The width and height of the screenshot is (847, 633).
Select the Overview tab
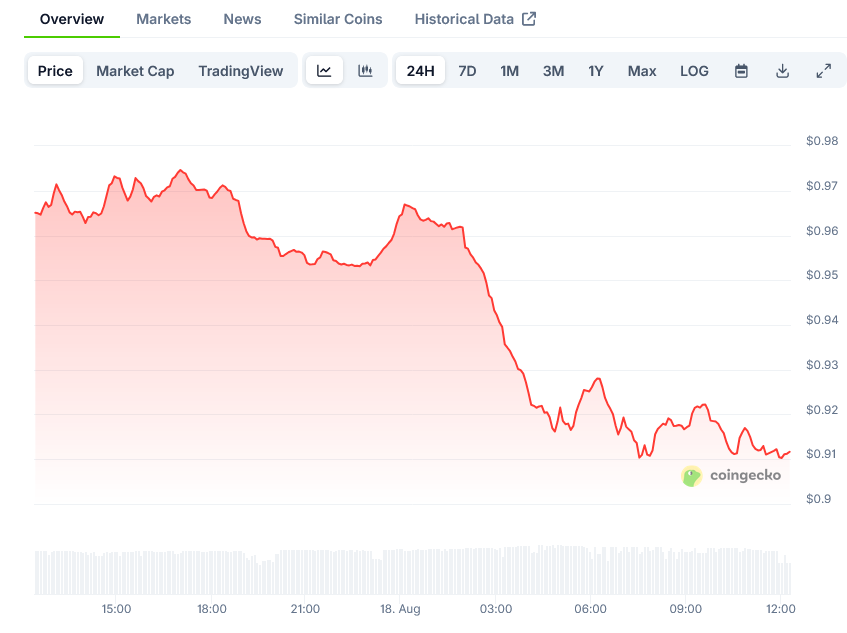point(72,19)
